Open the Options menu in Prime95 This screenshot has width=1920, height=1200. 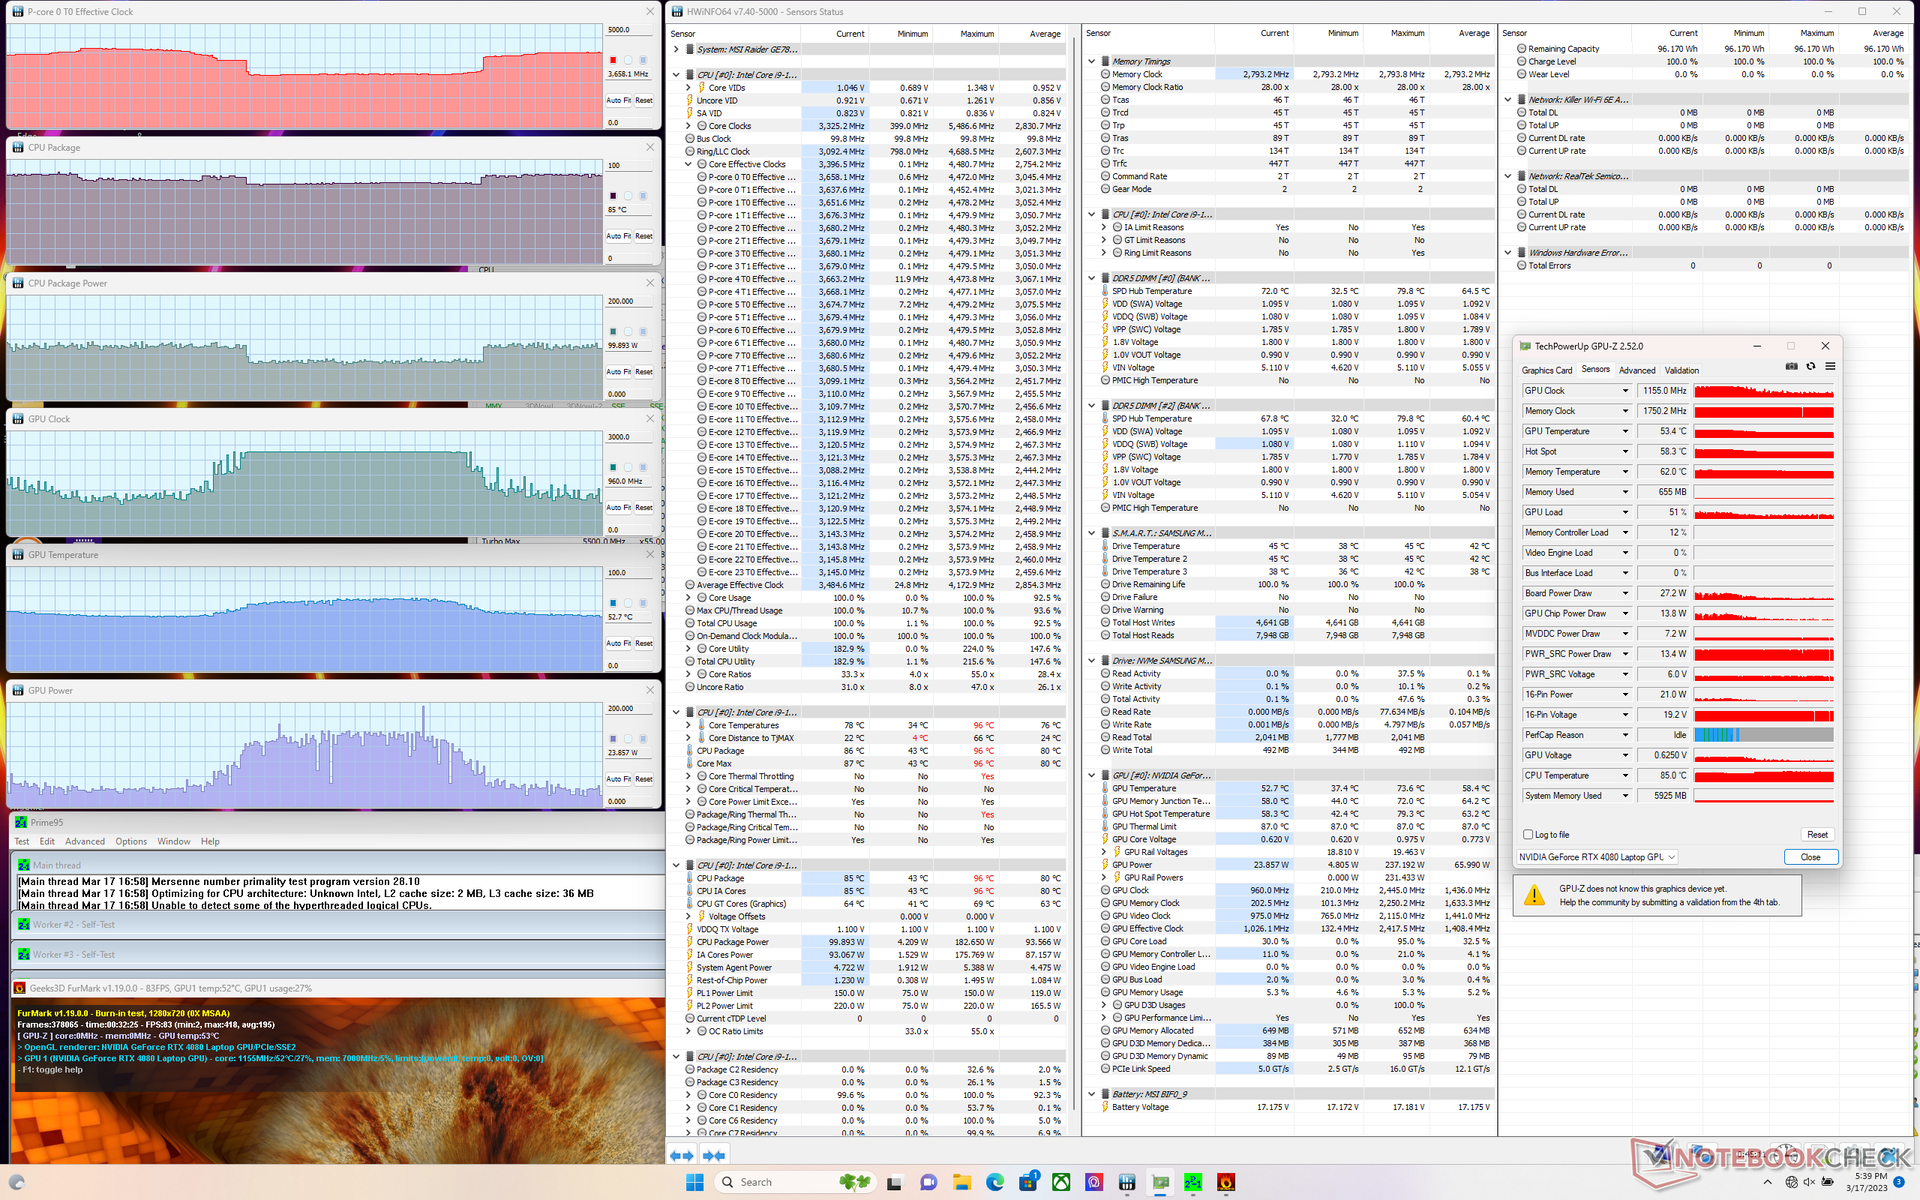131,842
